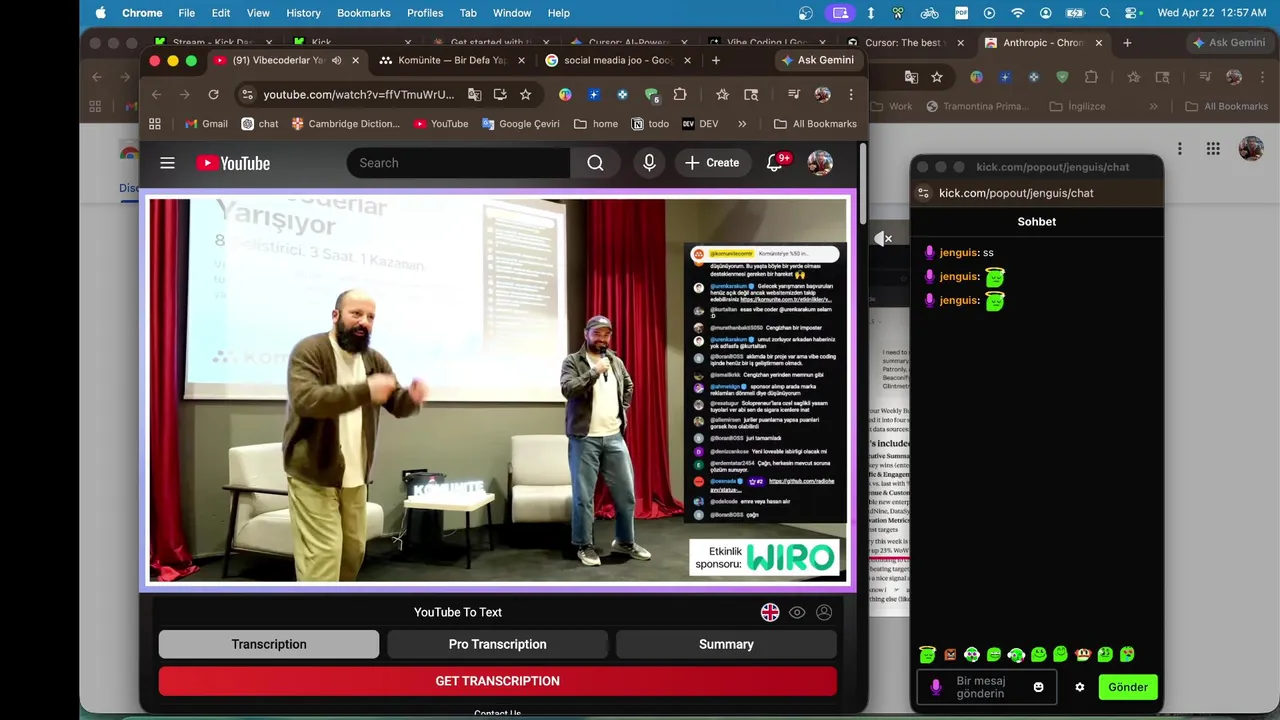
Task: Expand hidden bookmarks chevron in front Chrome
Action: click(742, 124)
